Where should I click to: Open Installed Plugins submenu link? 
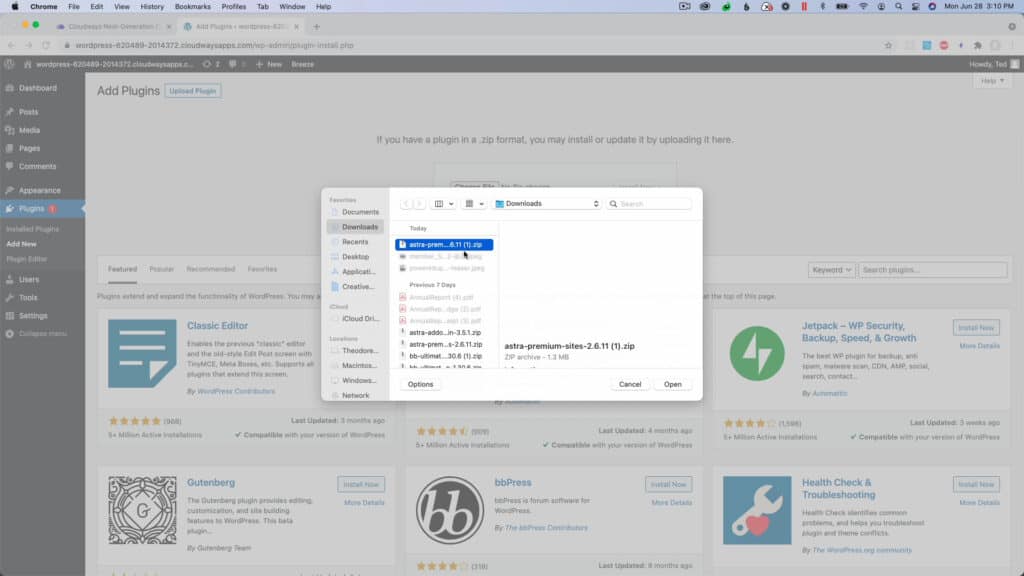coord(33,229)
